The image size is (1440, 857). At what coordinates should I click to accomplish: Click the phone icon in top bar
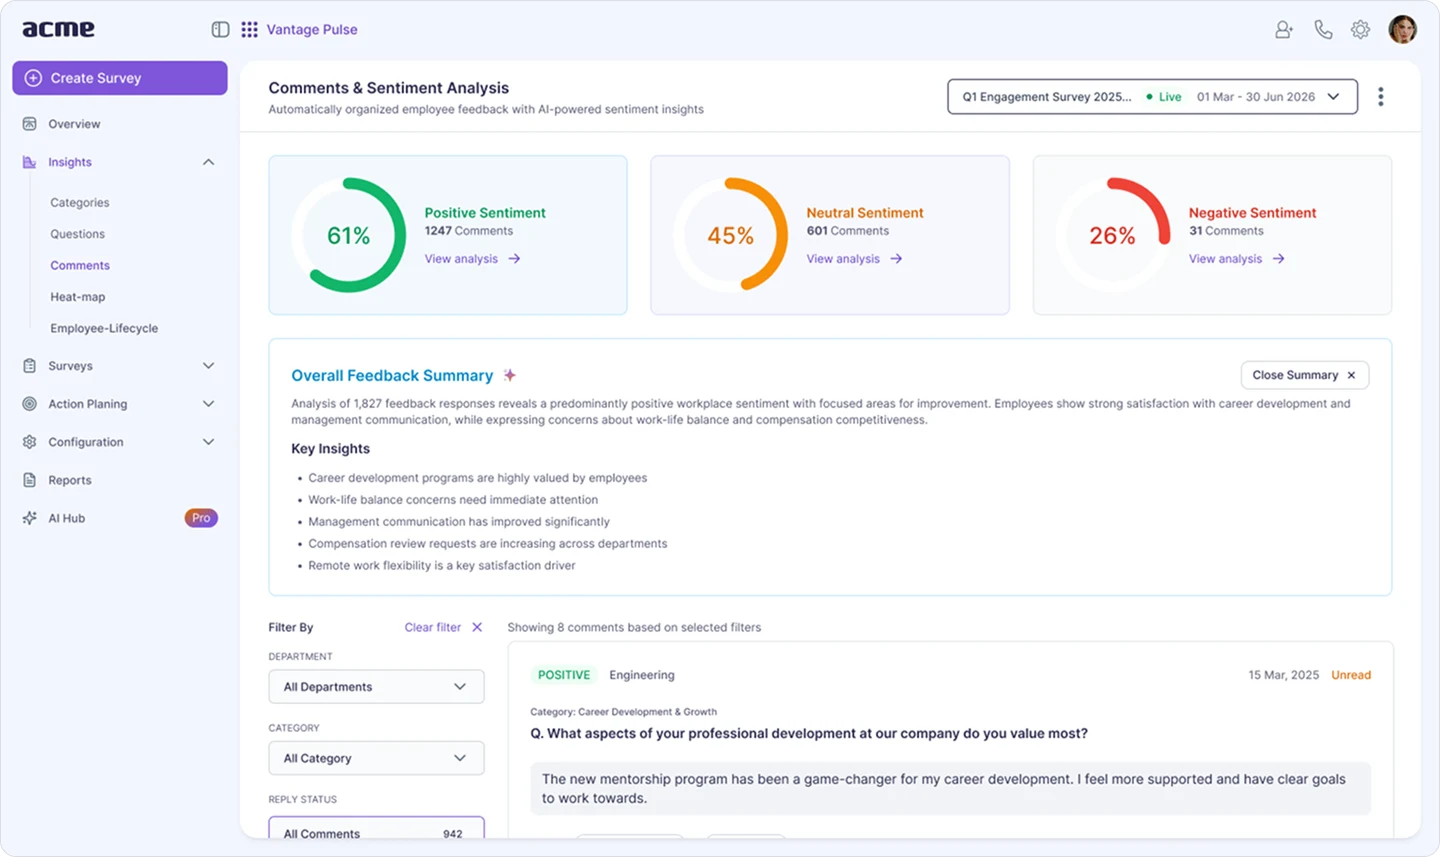pos(1323,29)
